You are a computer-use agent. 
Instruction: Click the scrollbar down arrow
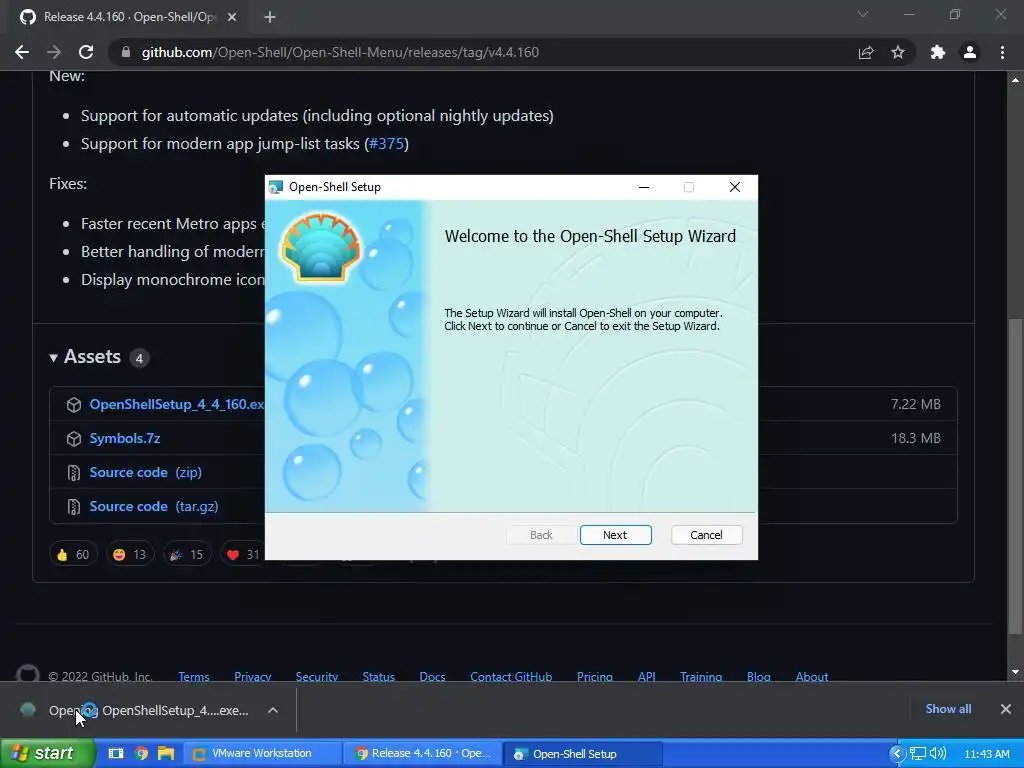(1015, 672)
